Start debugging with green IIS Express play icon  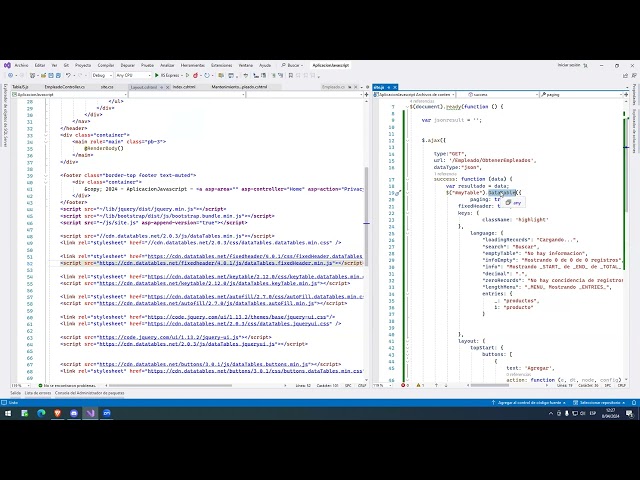coord(157,76)
